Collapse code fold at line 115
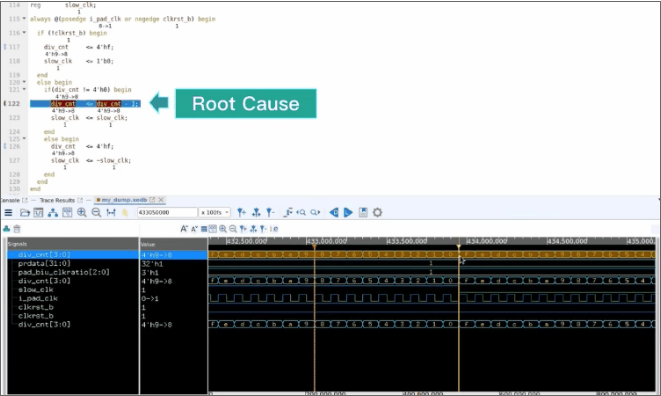This screenshot has width=661, height=396. click(24, 19)
